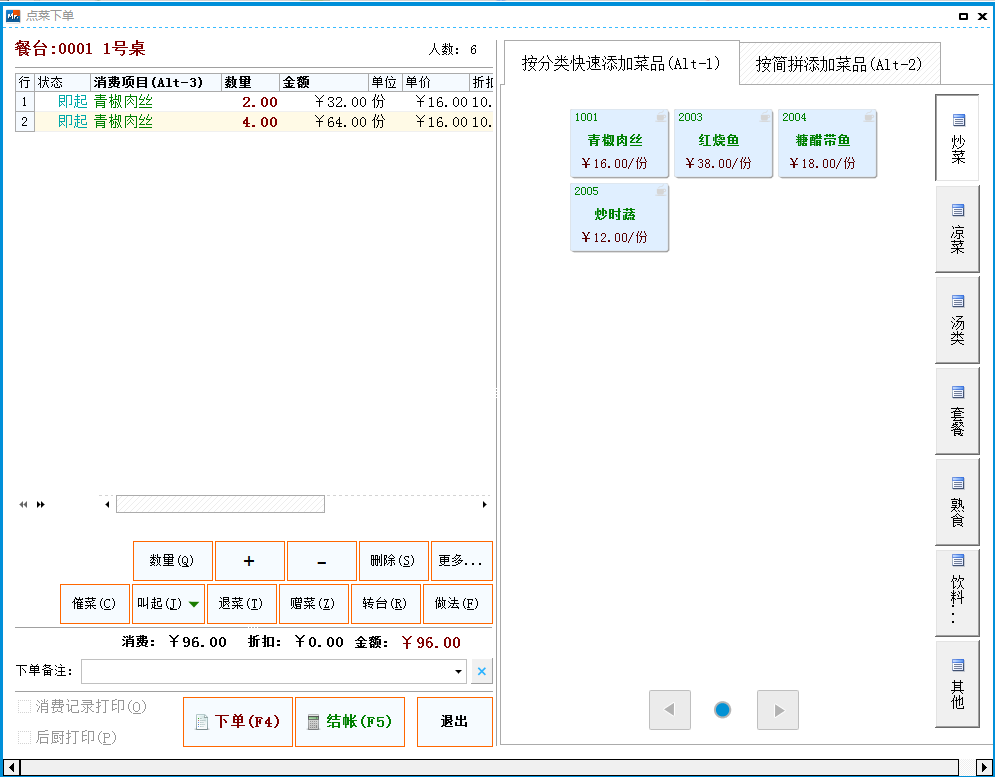995x777 pixels.
Task: Click cup icon on 炒时蔬 card
Action: (x=661, y=191)
